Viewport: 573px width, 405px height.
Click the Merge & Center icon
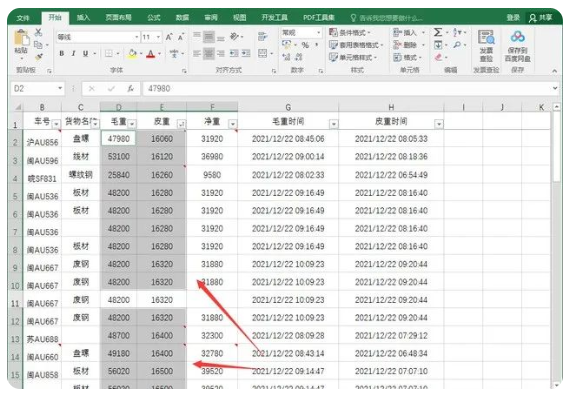[x=263, y=54]
